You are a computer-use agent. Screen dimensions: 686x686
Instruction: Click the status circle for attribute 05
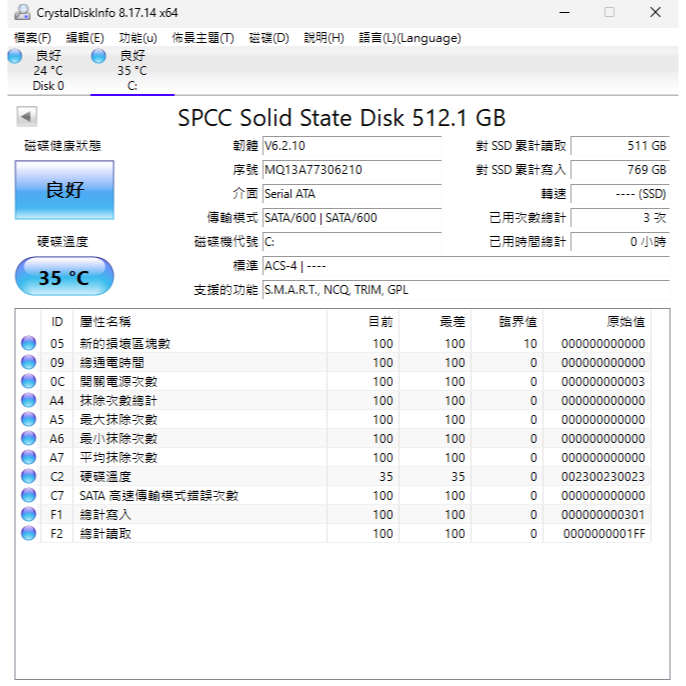[28, 343]
